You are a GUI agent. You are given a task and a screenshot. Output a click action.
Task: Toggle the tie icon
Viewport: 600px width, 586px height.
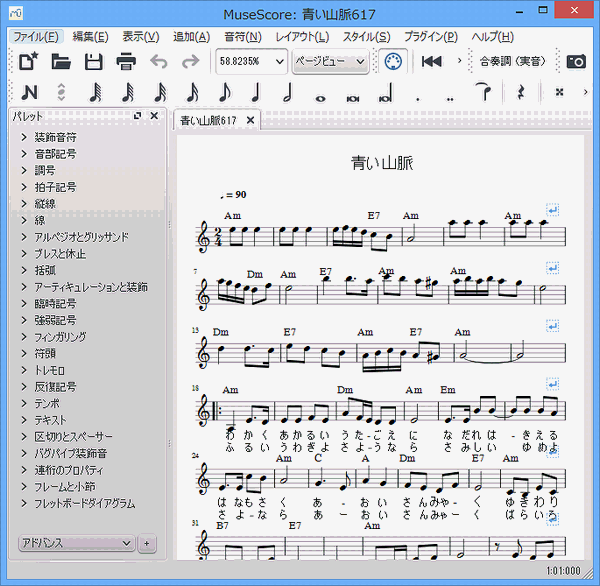pyautogui.click(x=483, y=91)
